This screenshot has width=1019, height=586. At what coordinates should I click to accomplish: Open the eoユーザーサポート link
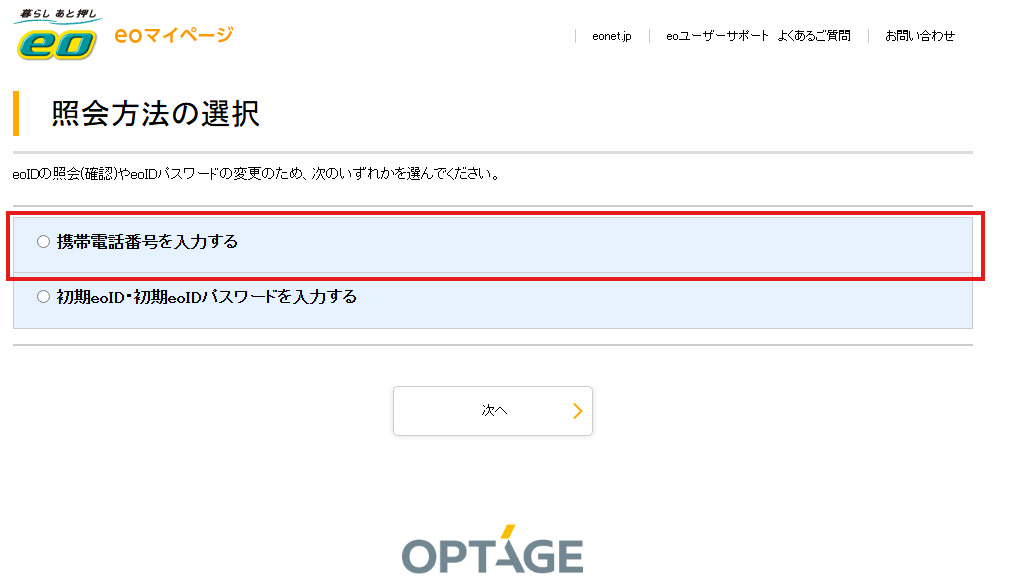pyautogui.click(x=717, y=36)
